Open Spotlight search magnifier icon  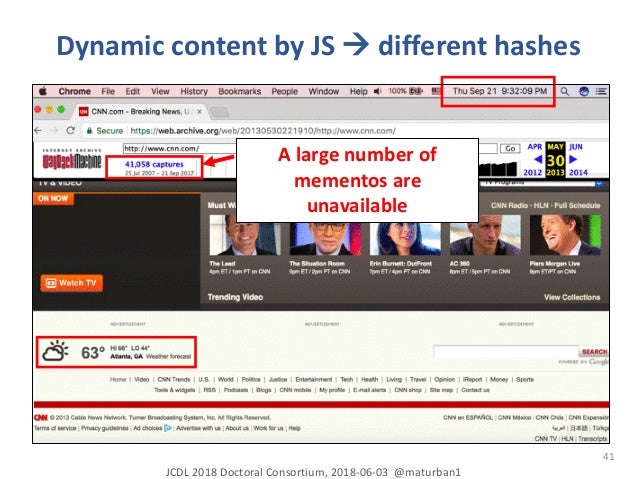565,91
